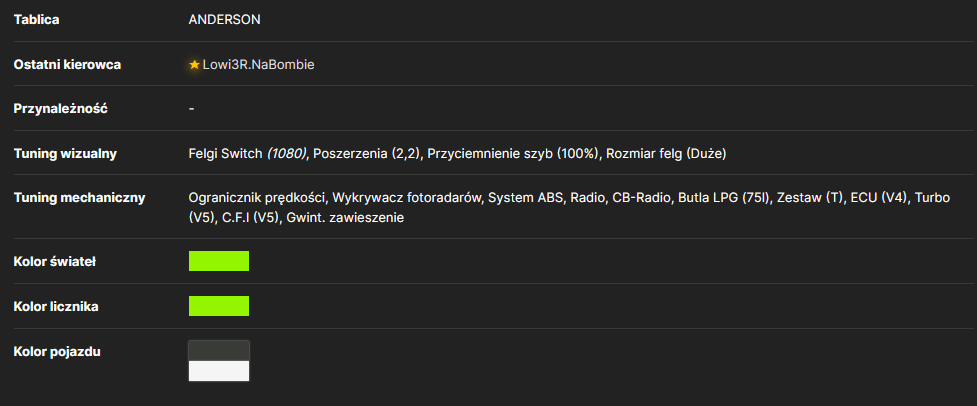The width and height of the screenshot is (977, 406).
Task: Click the Gwint. zawieszenie entry
Action: click(x=346, y=219)
